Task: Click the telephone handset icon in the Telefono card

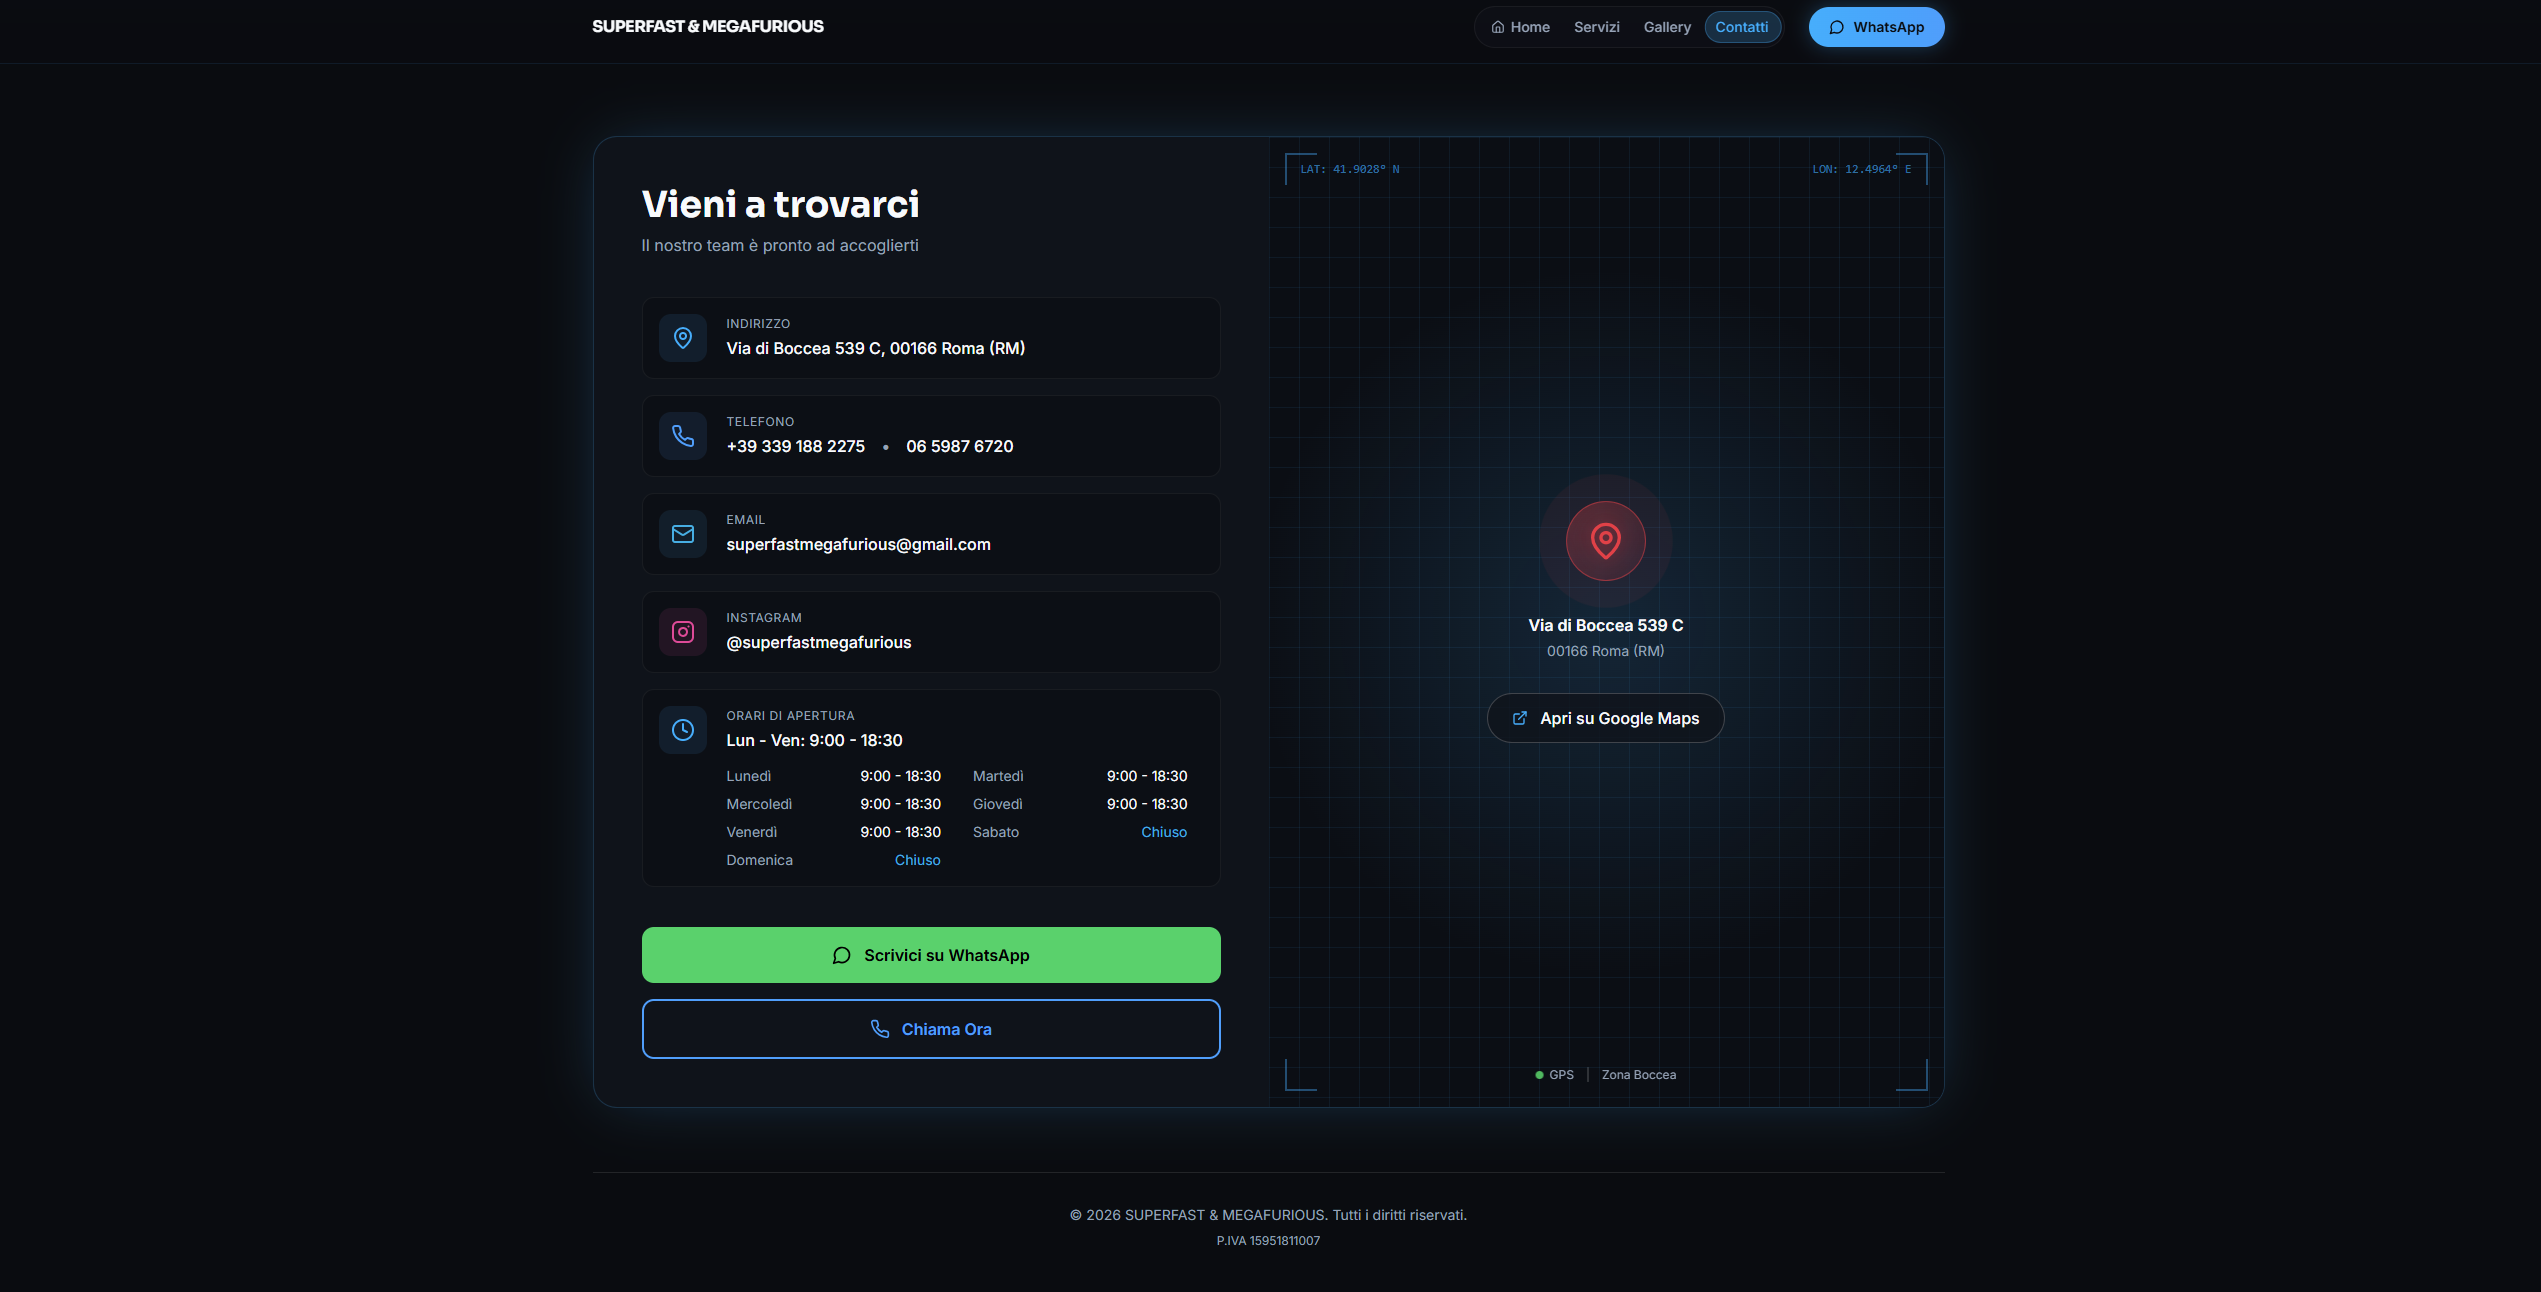Action: pyautogui.click(x=683, y=436)
